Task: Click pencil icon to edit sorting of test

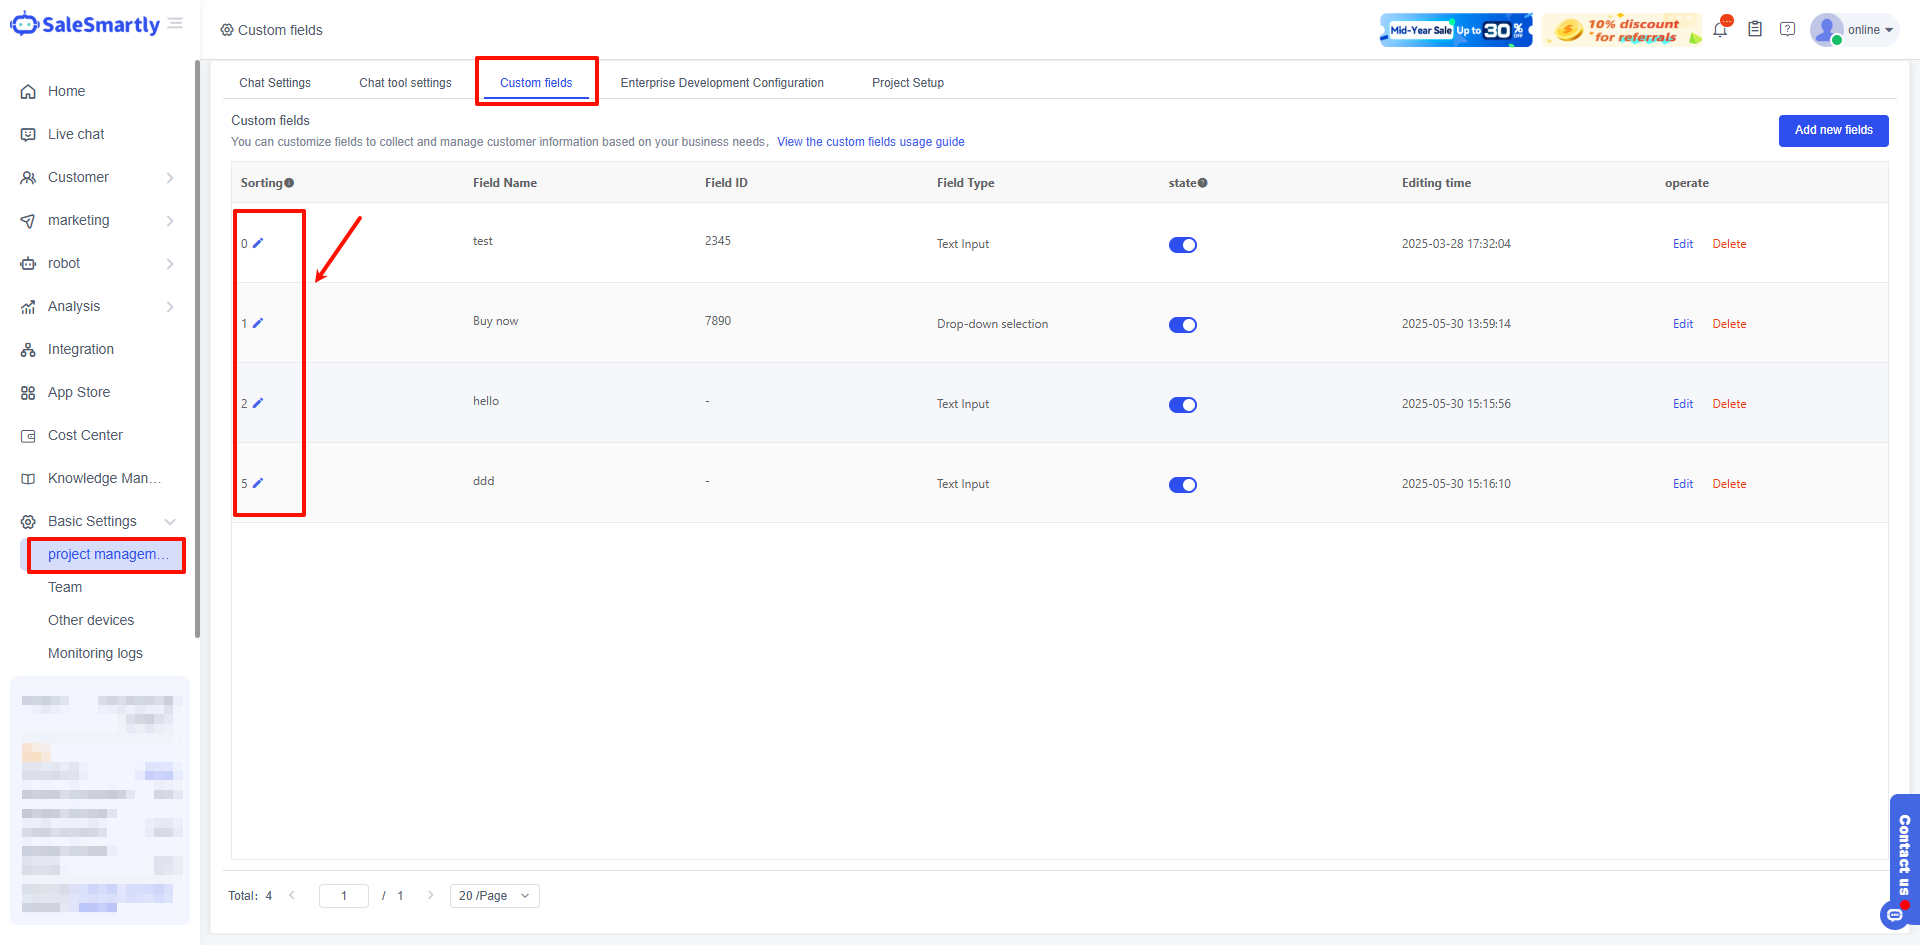Action: click(x=258, y=243)
